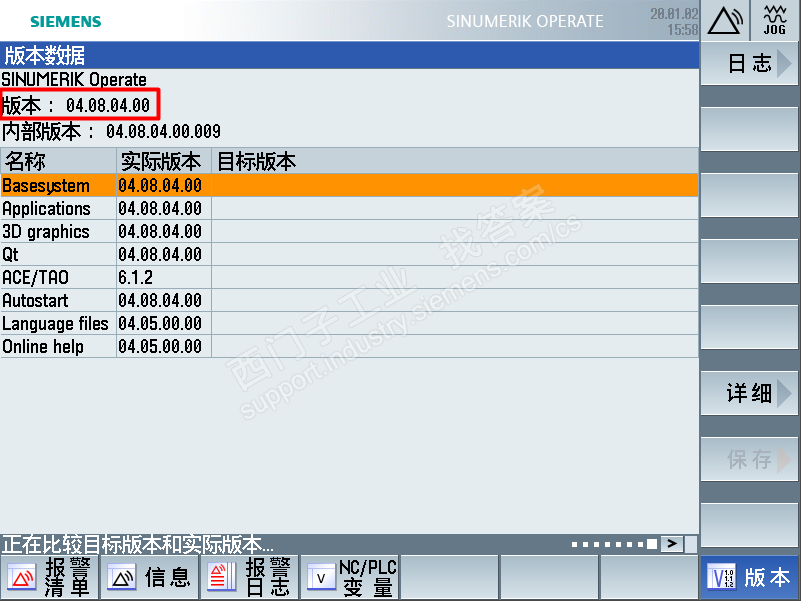The image size is (801, 601).
Task: Click the date and time display
Action: point(674,21)
